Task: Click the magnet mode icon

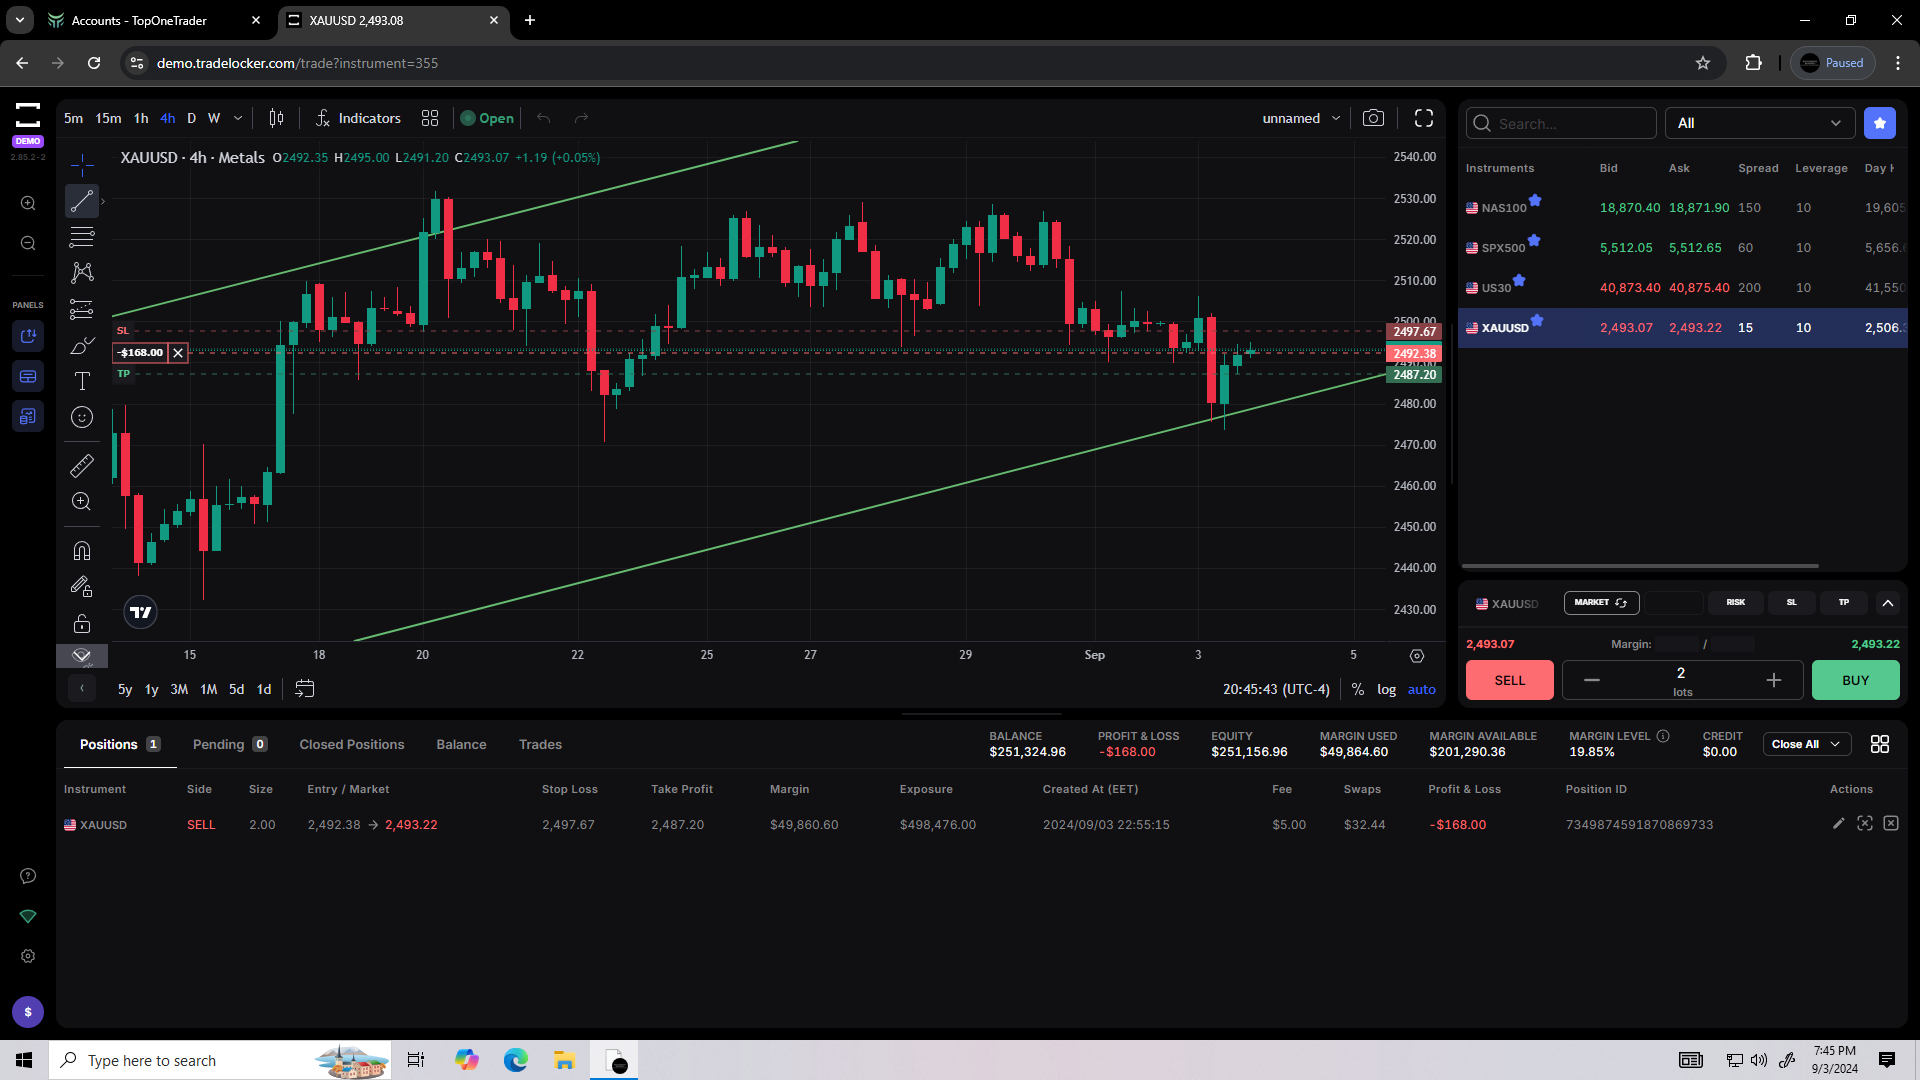Action: (x=82, y=551)
